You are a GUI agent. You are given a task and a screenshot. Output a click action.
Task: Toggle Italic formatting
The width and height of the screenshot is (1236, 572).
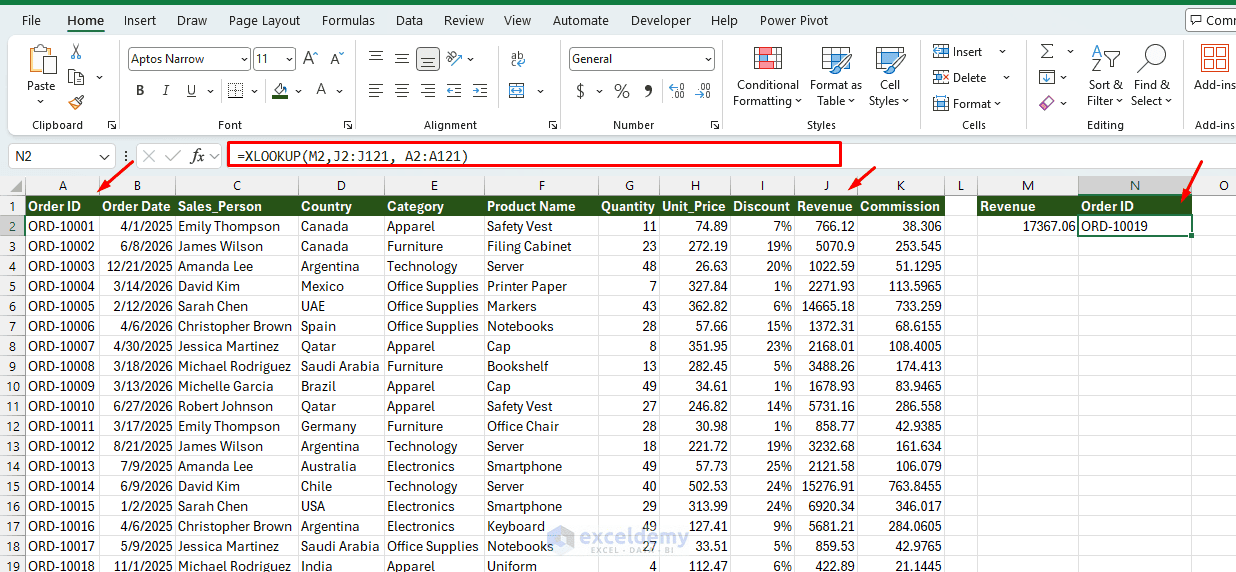coord(167,91)
